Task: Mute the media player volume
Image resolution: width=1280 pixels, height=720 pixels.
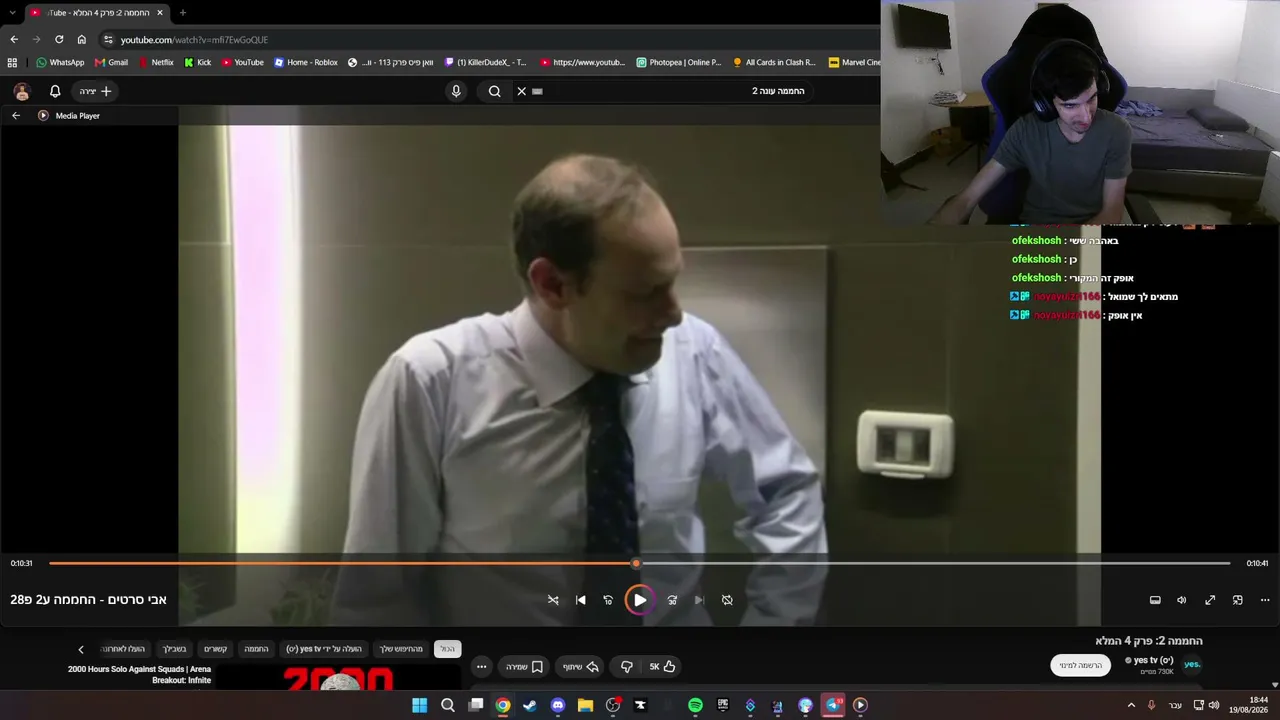Action: pos(1181,600)
